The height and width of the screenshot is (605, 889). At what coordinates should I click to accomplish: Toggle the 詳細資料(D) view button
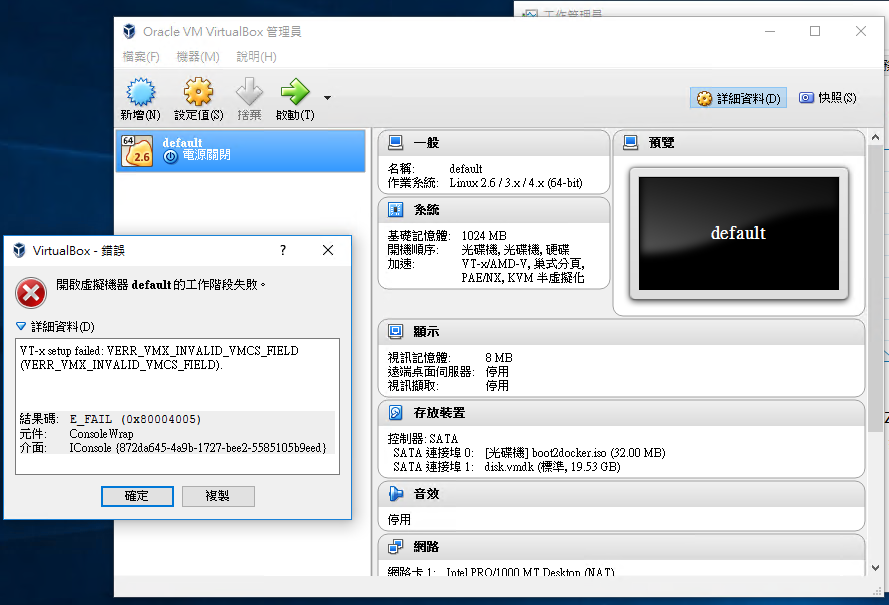pyautogui.click(x=739, y=98)
